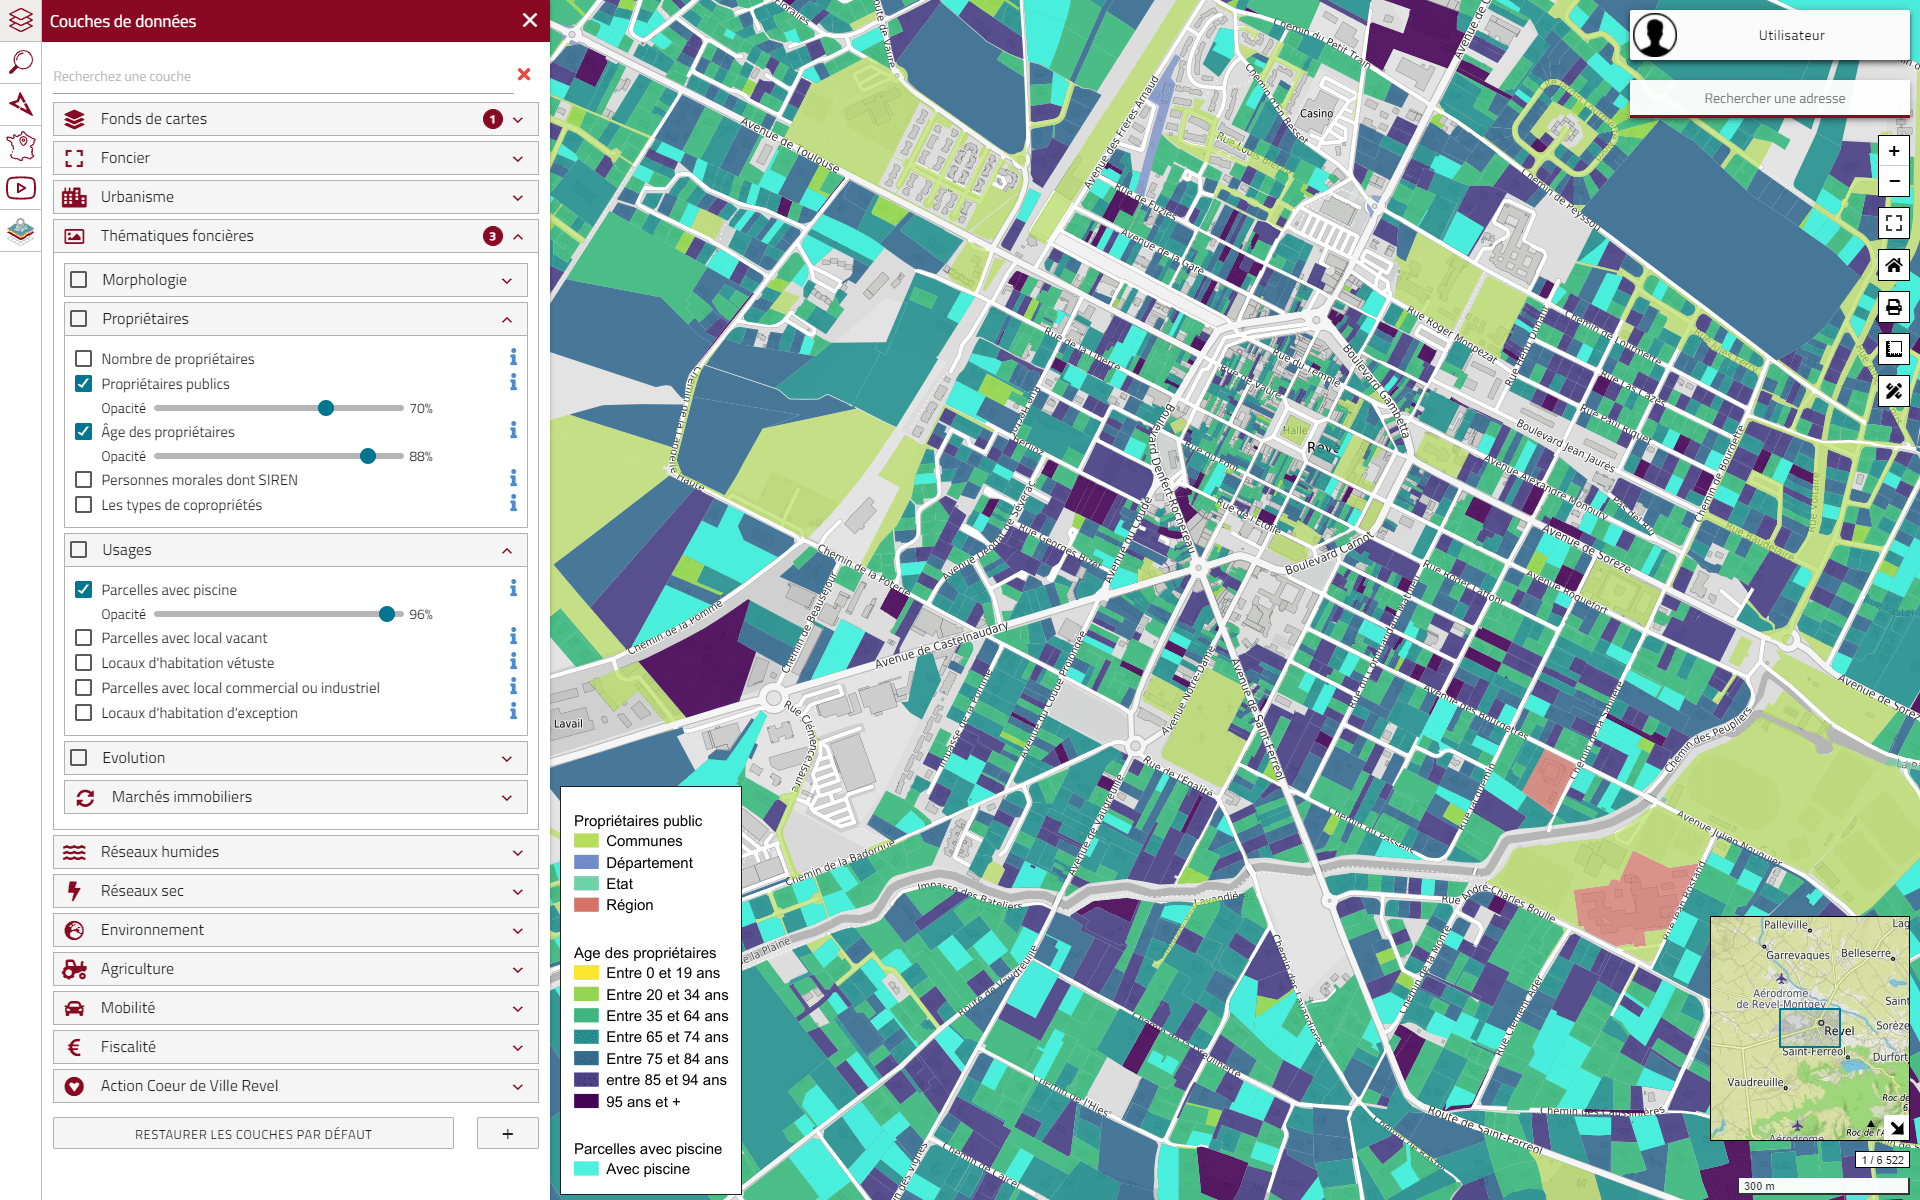Toggle fullscreen map view
1920x1200 pixels.
1894,223
